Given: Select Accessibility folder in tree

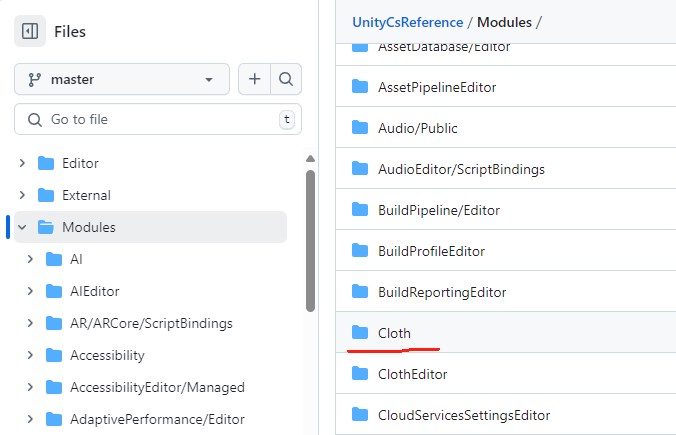Looking at the screenshot, I should 107,355.
